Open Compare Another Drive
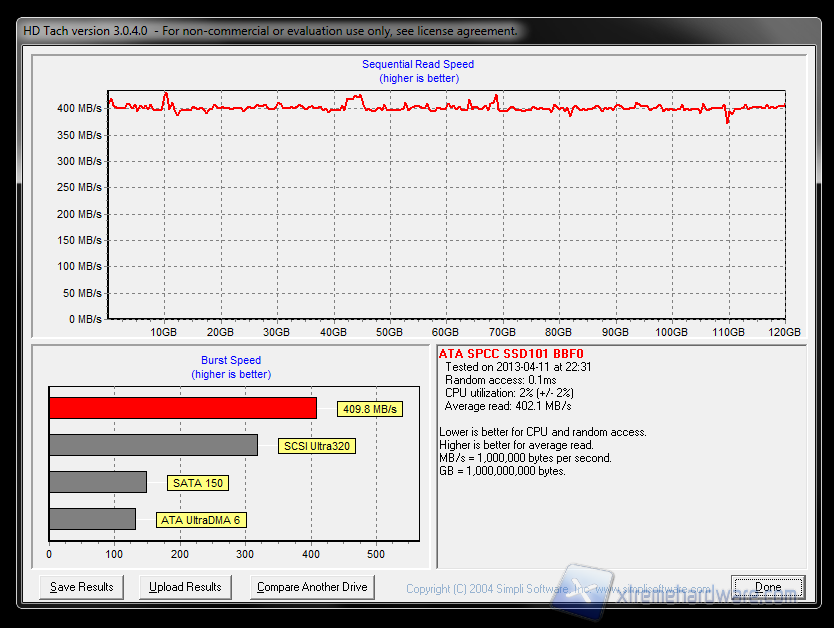Image resolution: width=834 pixels, height=628 pixels. pyautogui.click(x=312, y=587)
